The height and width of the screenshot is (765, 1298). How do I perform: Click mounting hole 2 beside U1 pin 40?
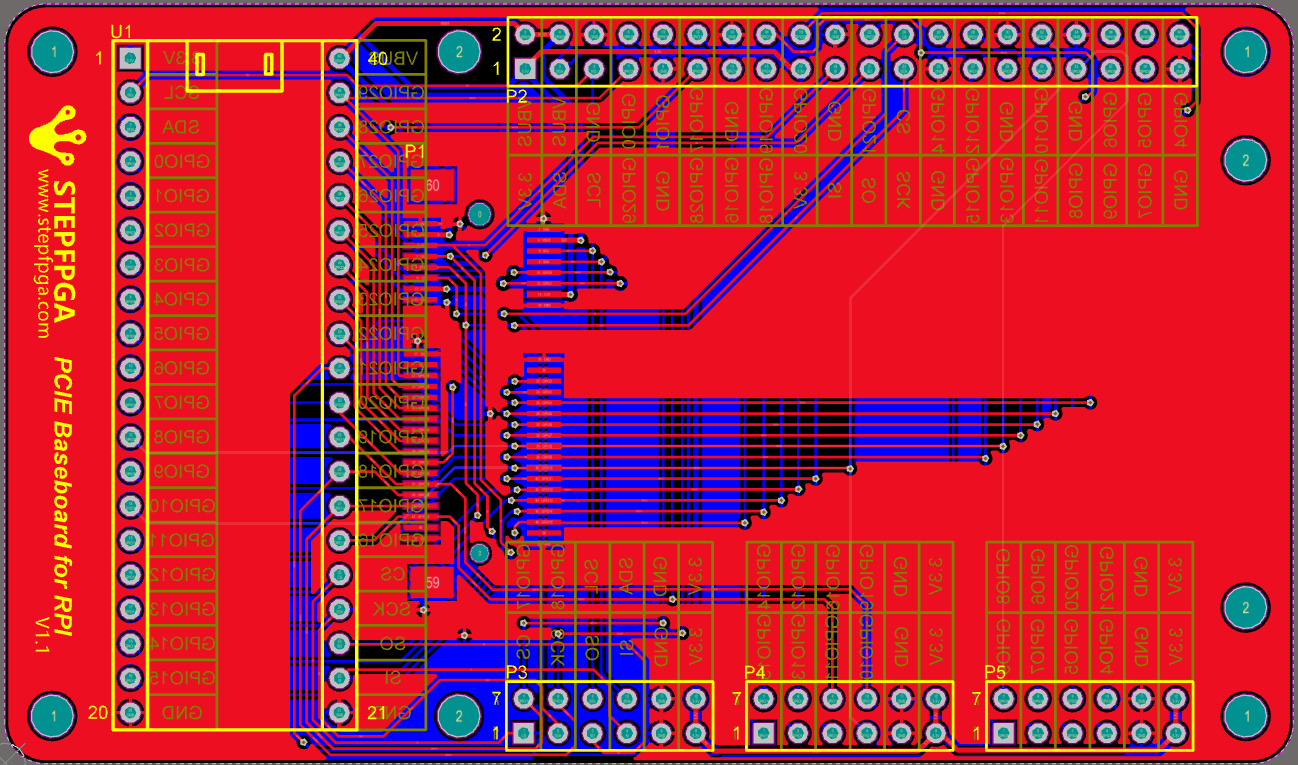pos(458,51)
